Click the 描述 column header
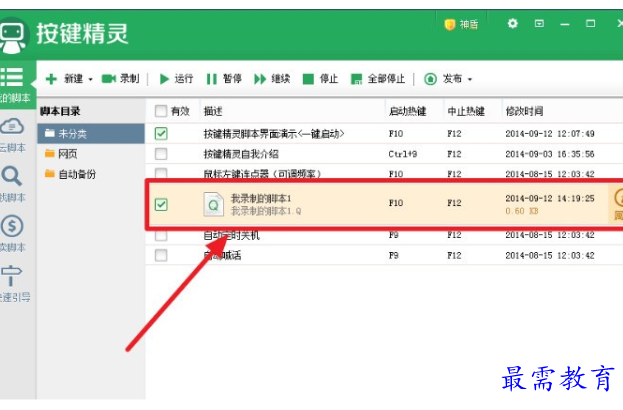Viewport: 623px width, 410px height. click(213, 111)
